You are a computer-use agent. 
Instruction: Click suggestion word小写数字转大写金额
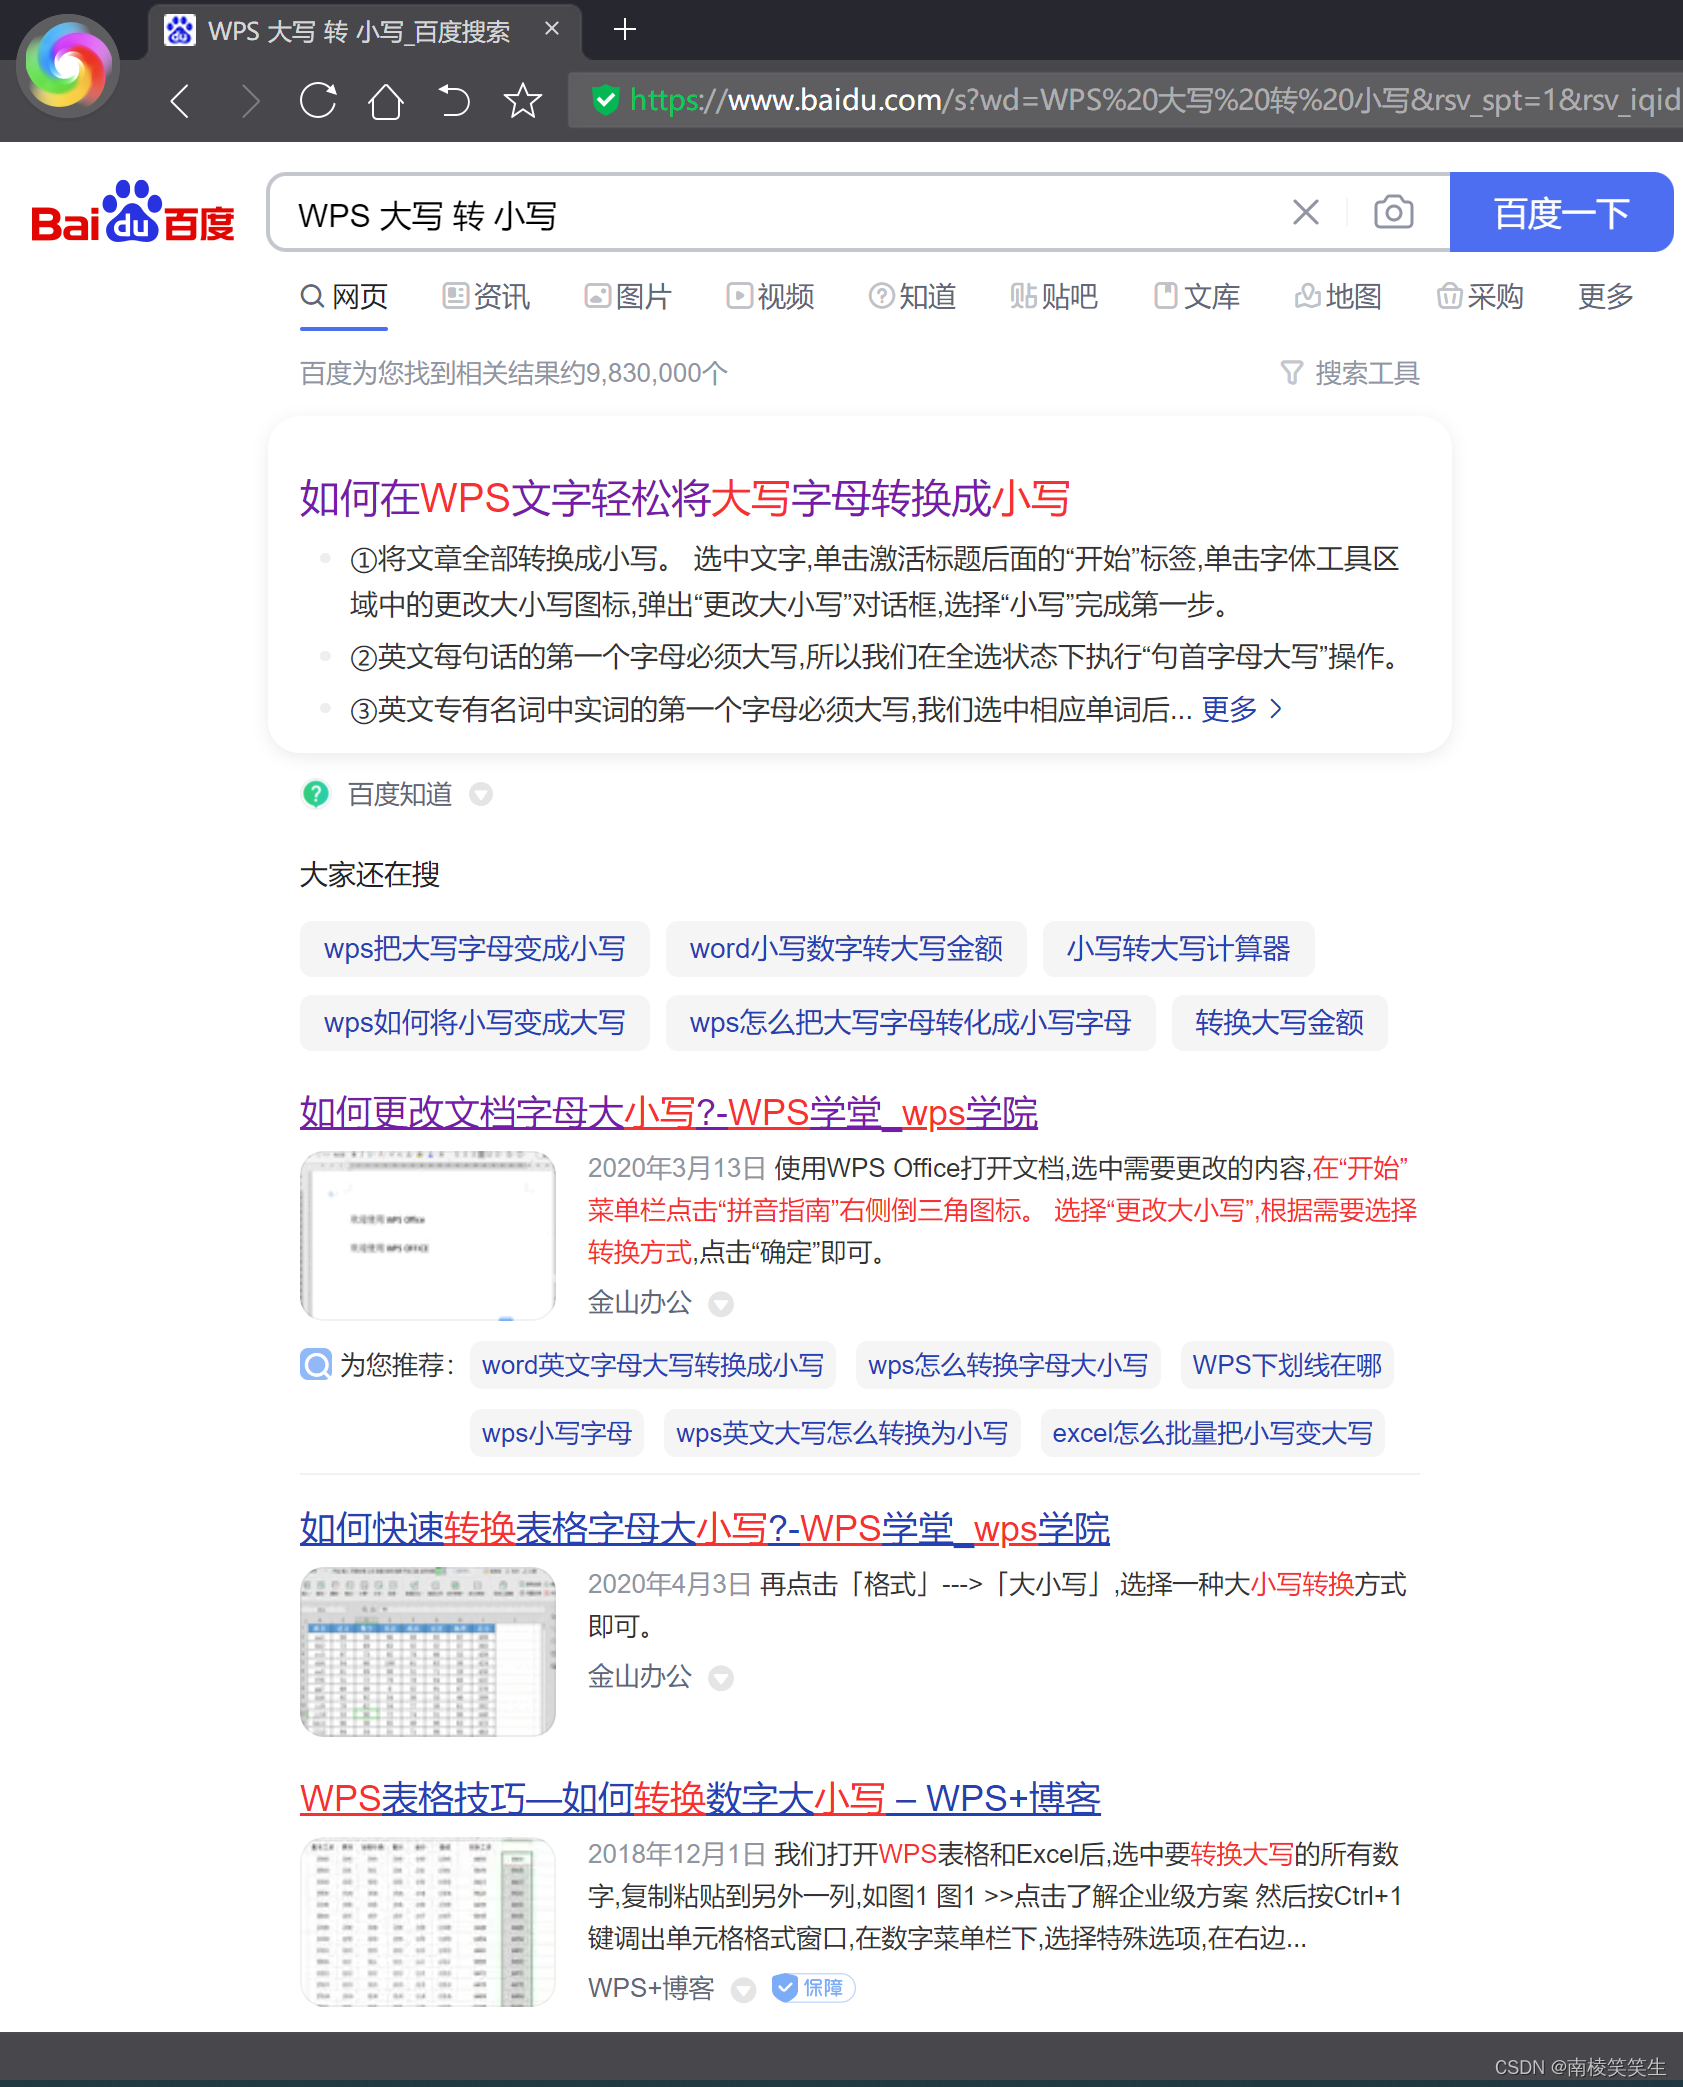(x=846, y=948)
